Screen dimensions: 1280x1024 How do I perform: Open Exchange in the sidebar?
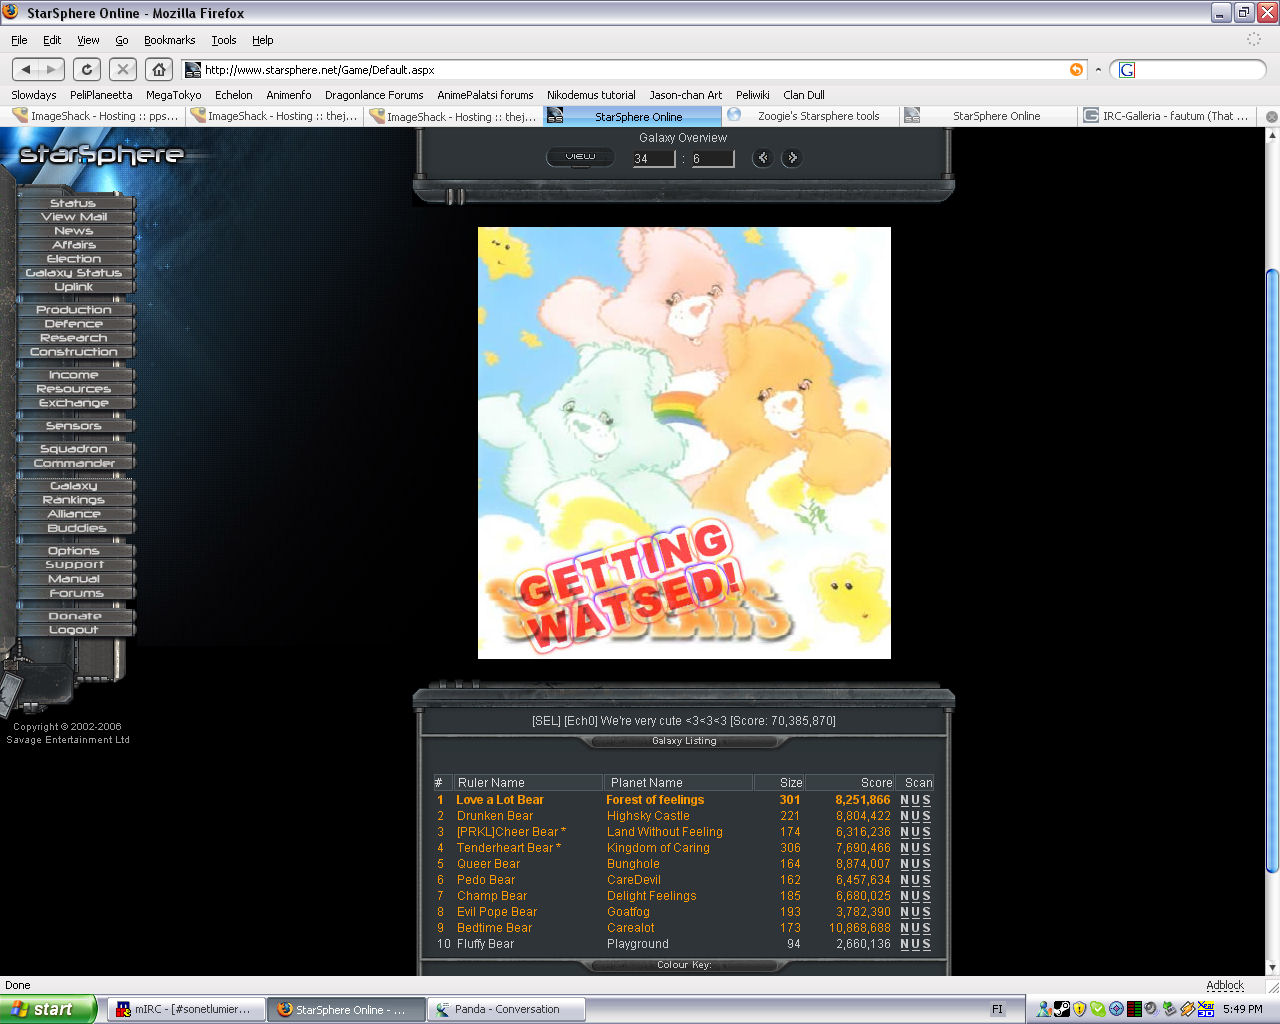pos(73,403)
